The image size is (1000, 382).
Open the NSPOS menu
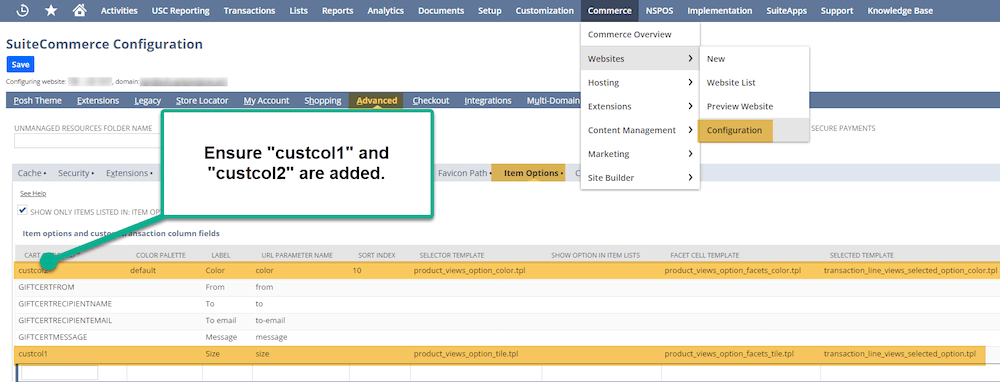[x=659, y=11]
